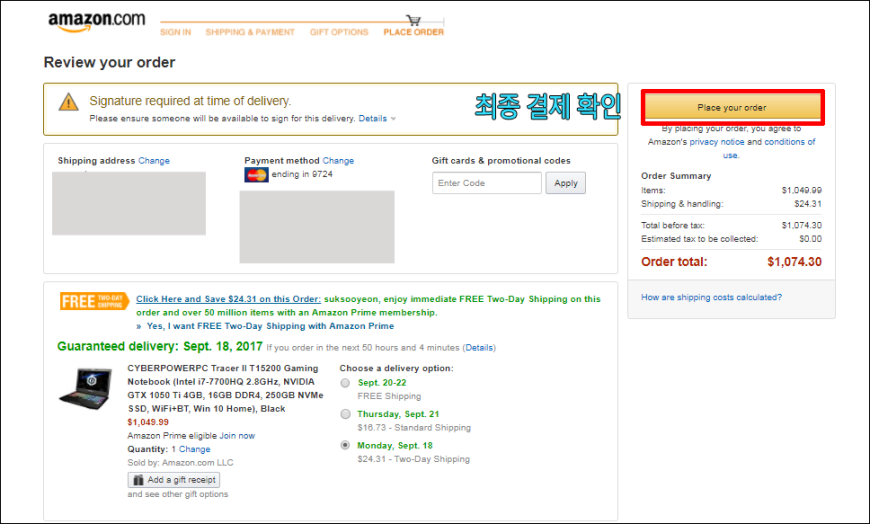Click Shipping & handling $24.31 value
Image resolution: width=870 pixels, height=524 pixels.
(807, 204)
